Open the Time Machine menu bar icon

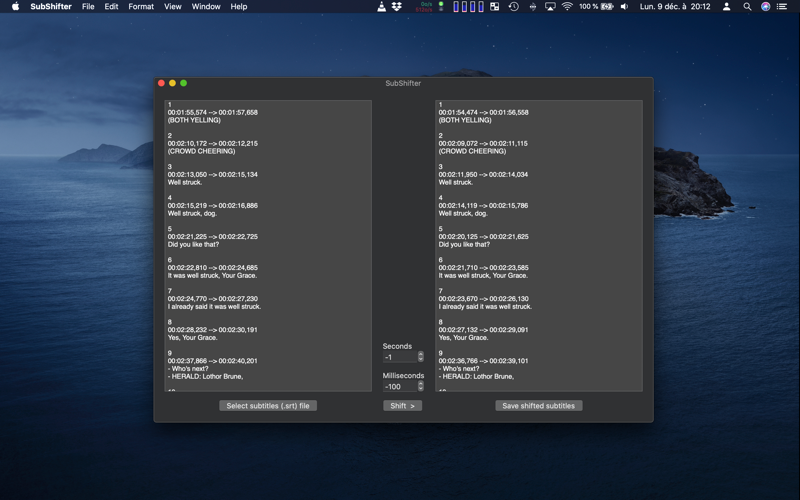[x=514, y=7]
